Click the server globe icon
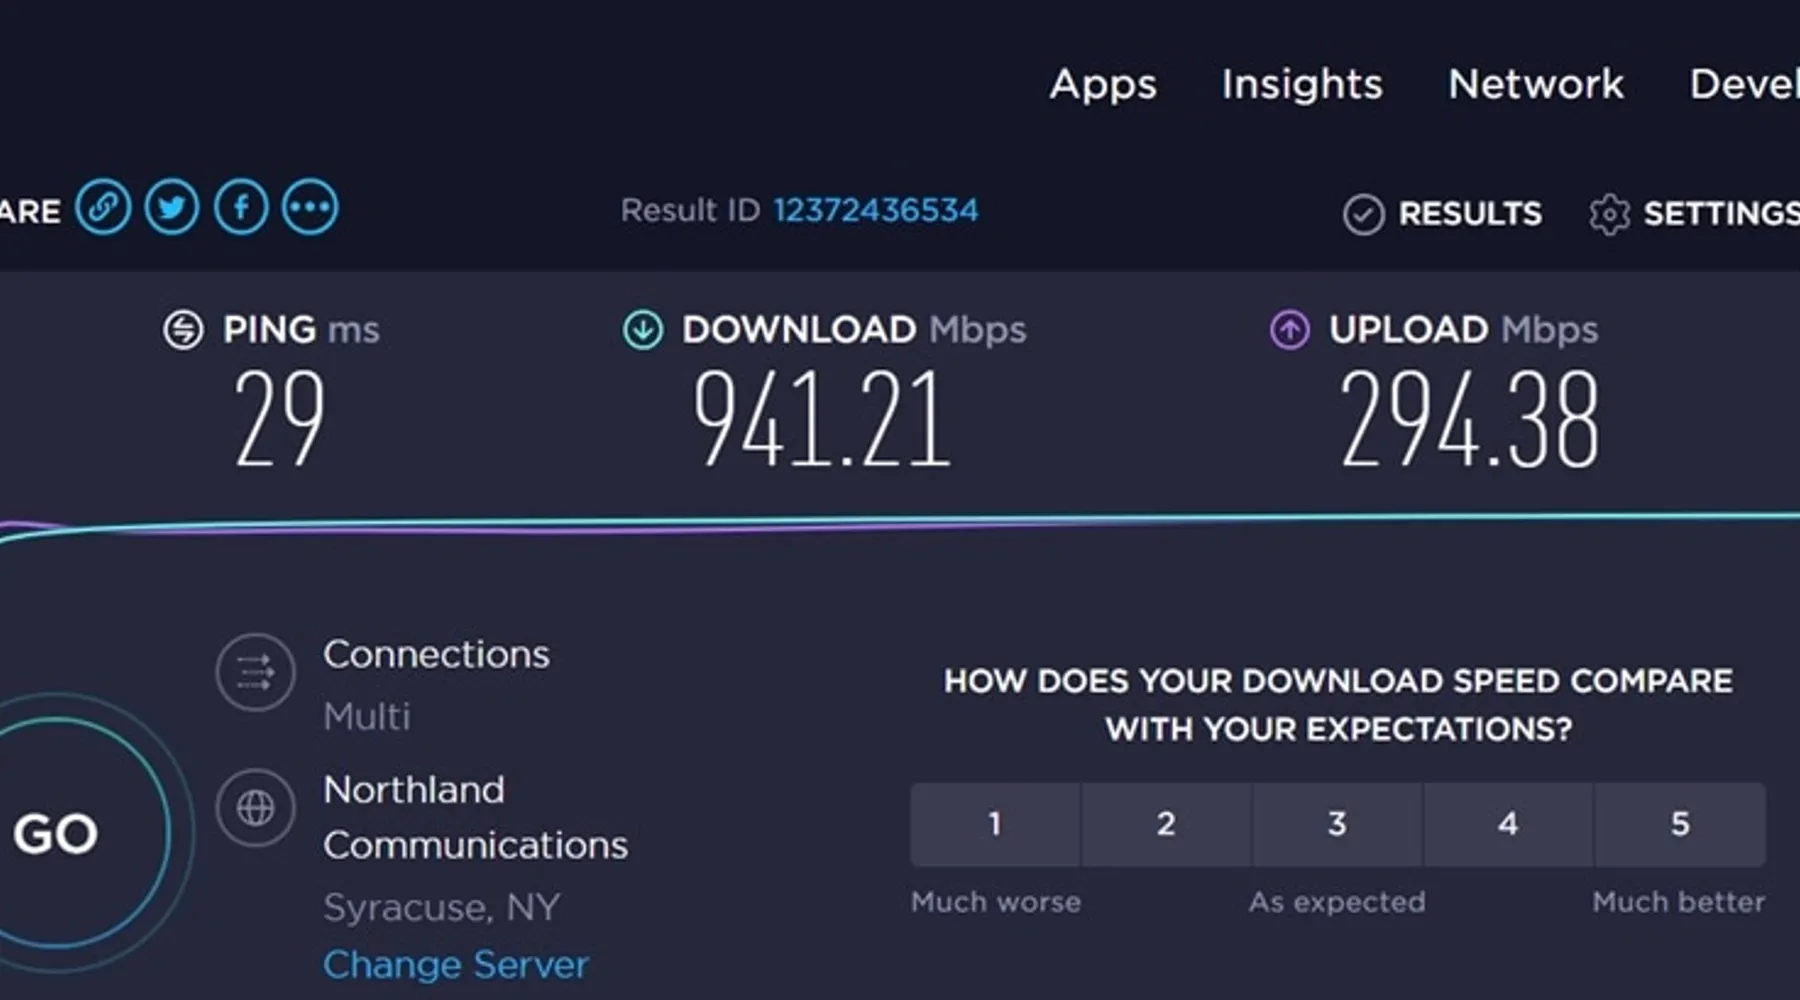Viewport: 1800px width, 1000px height. point(255,808)
